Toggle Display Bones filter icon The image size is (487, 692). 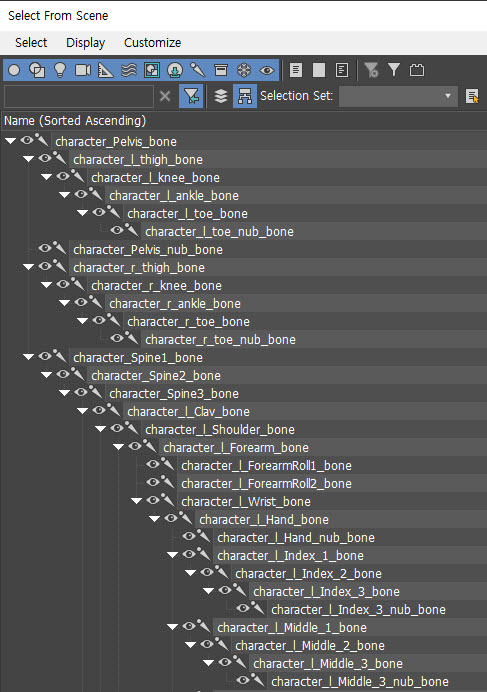tap(198, 70)
